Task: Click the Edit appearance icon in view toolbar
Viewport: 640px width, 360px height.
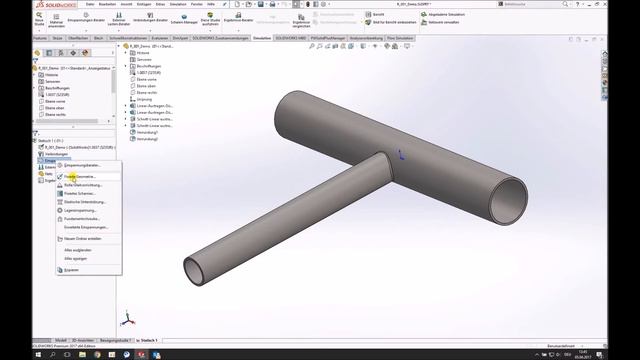Action: point(387,46)
